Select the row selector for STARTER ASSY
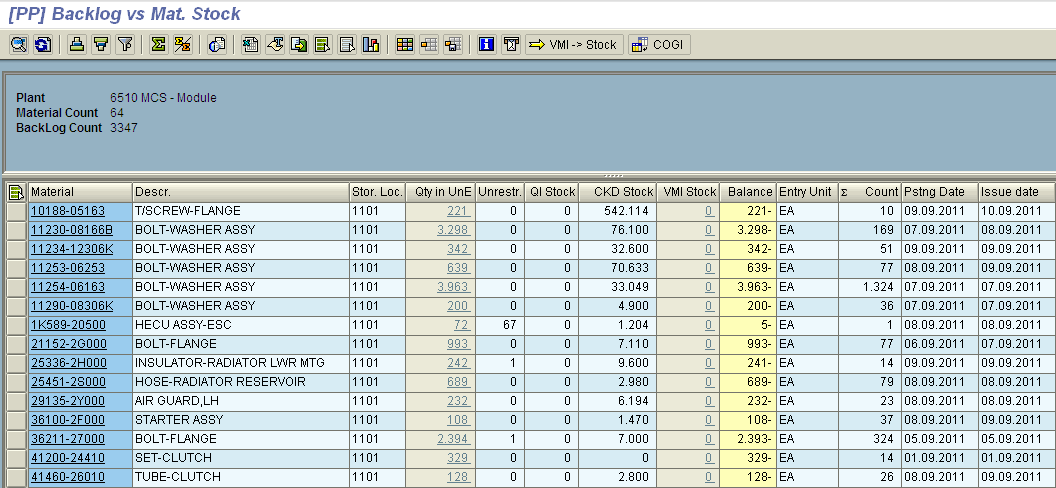The width and height of the screenshot is (1056, 488). (x=16, y=420)
